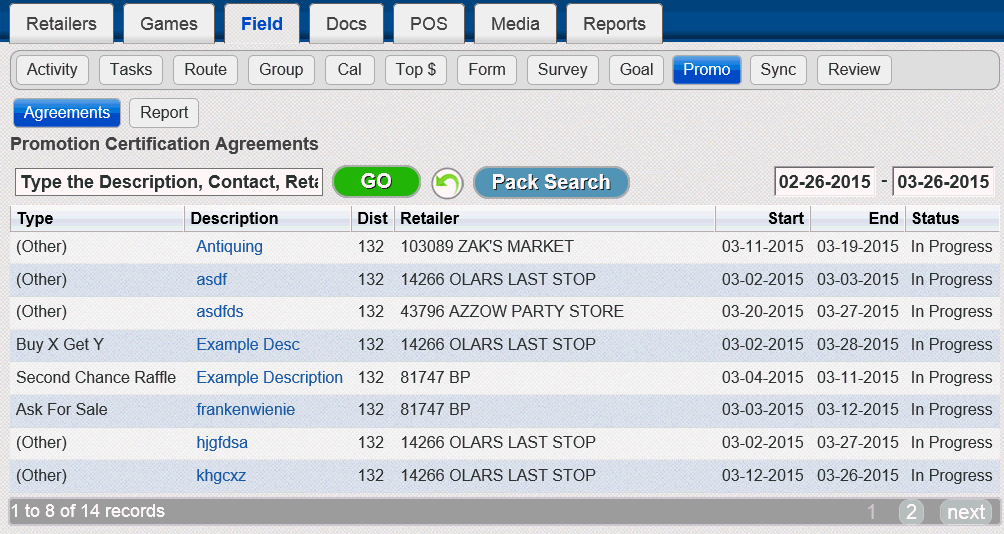Select the Field tab

262,24
